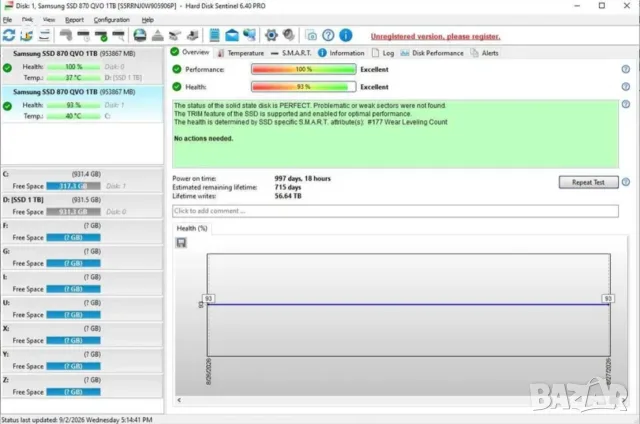The image size is (640, 424).
Task: Switch to the Disk Performance tab
Action: [x=432, y=53]
